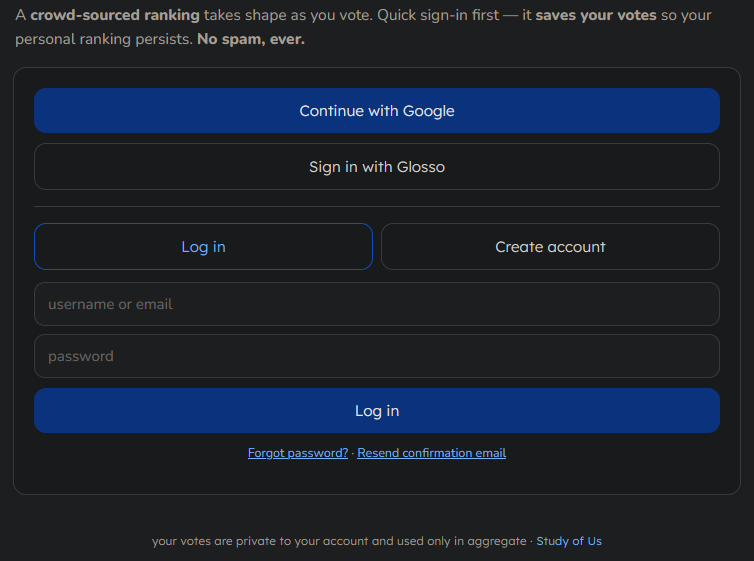Switch to the Create account tab
Screen dimensions: 754x561
point(550,247)
